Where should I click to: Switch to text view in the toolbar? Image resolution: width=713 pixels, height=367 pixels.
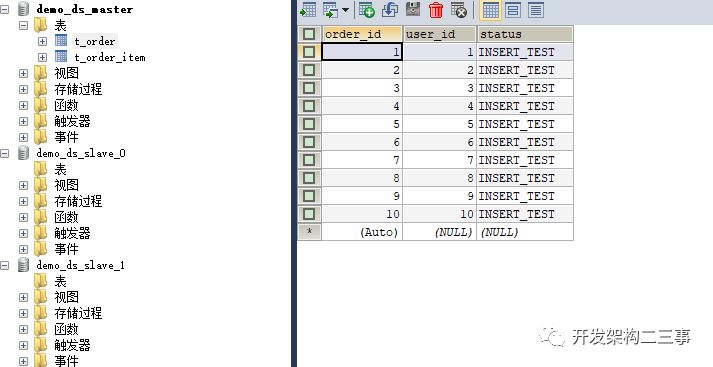(536, 10)
